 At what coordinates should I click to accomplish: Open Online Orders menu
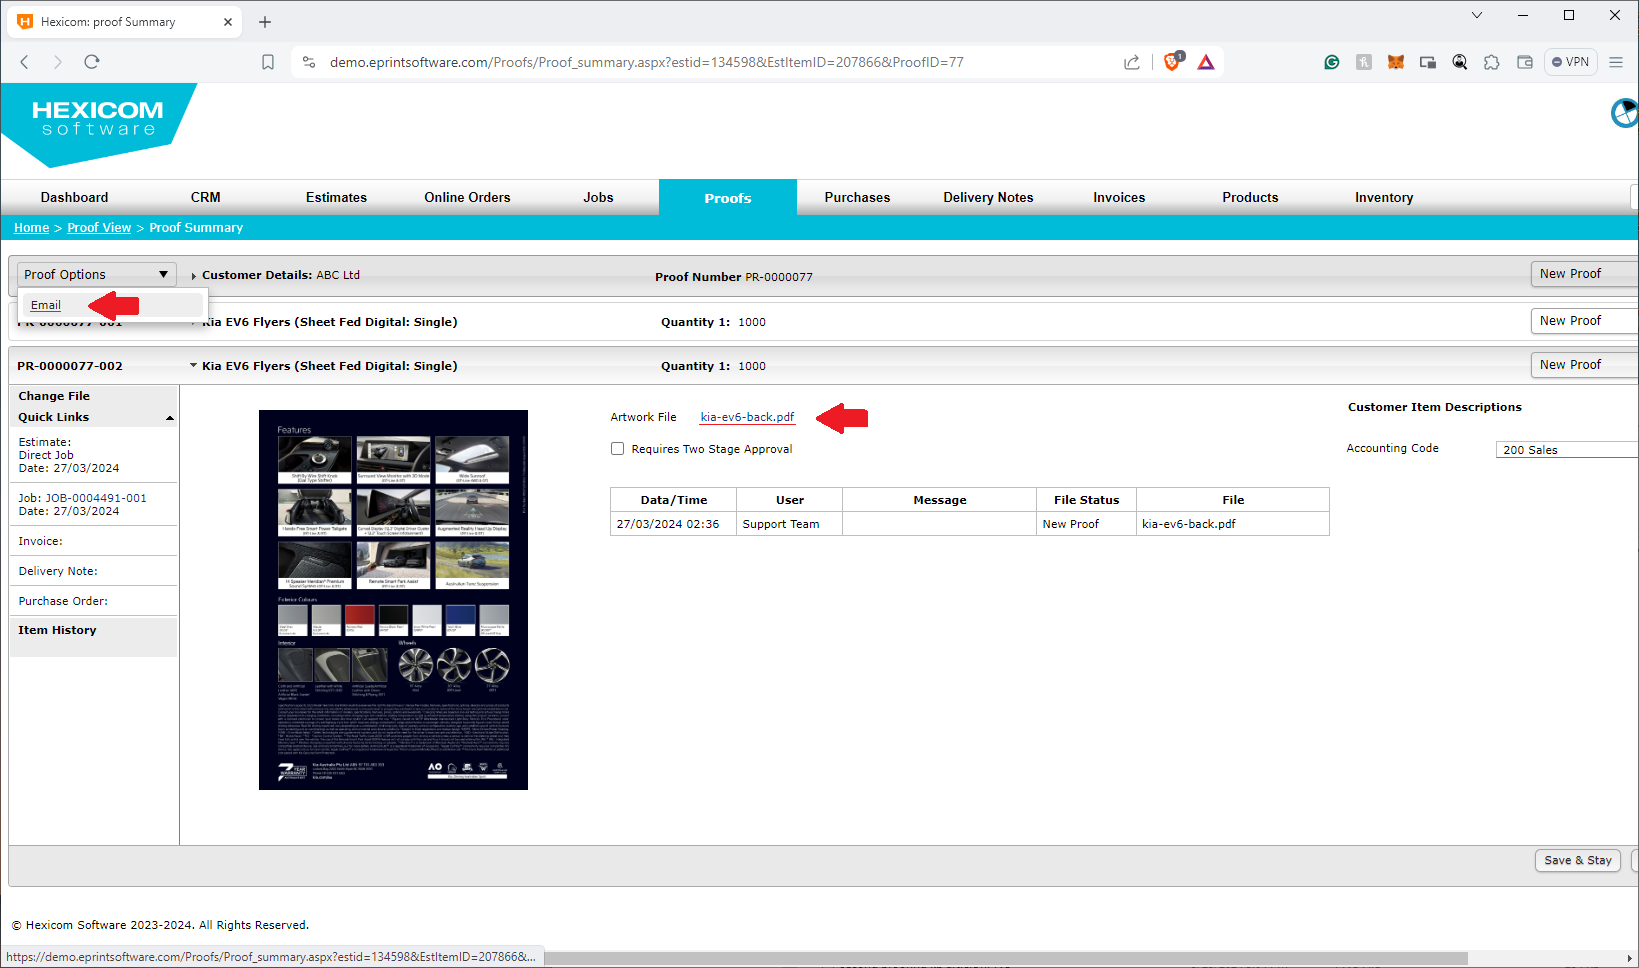click(467, 198)
